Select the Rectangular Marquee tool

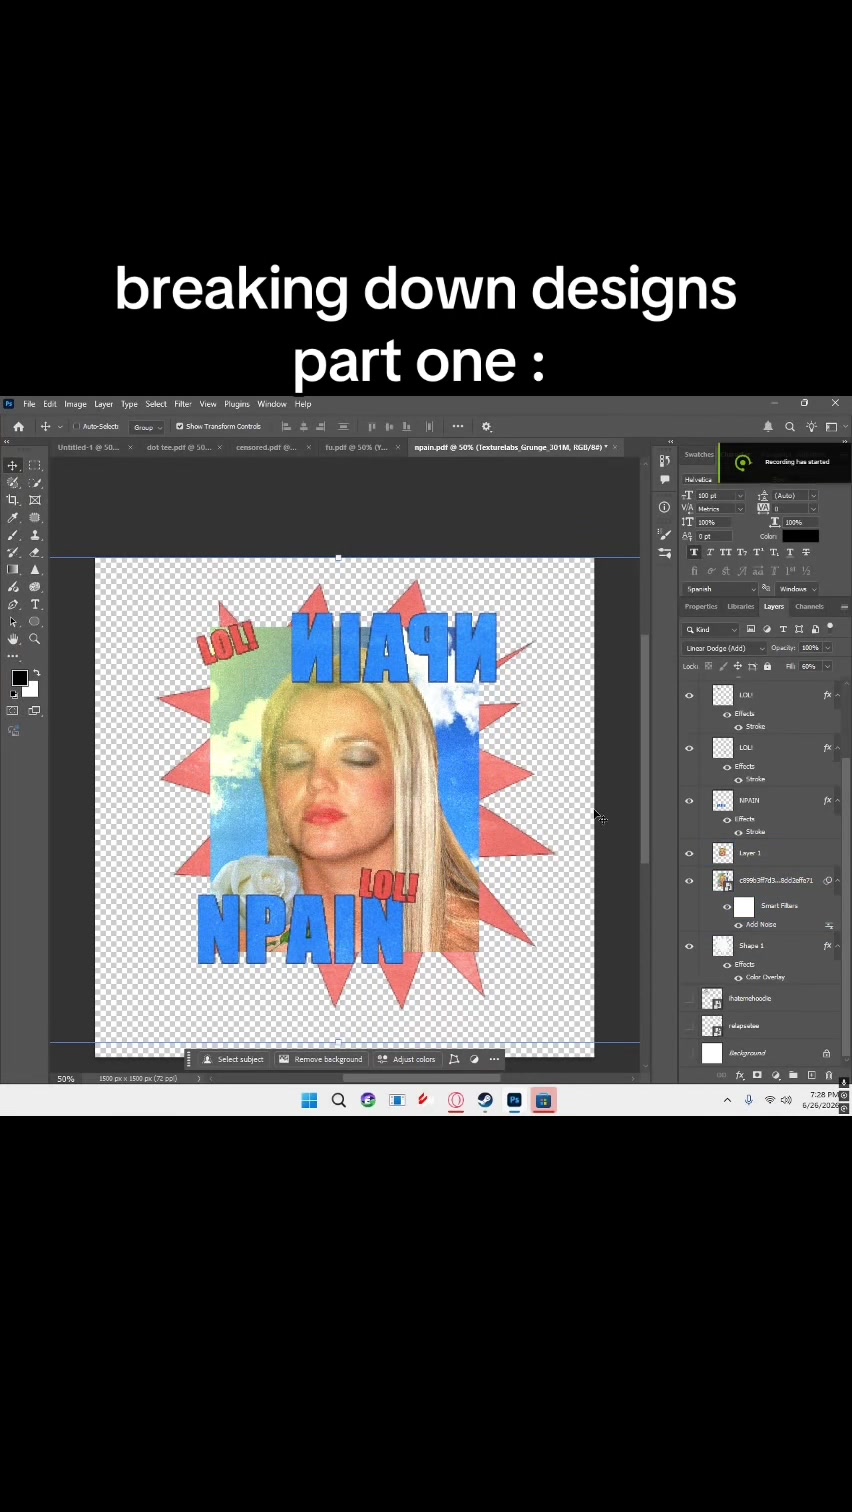point(35,465)
